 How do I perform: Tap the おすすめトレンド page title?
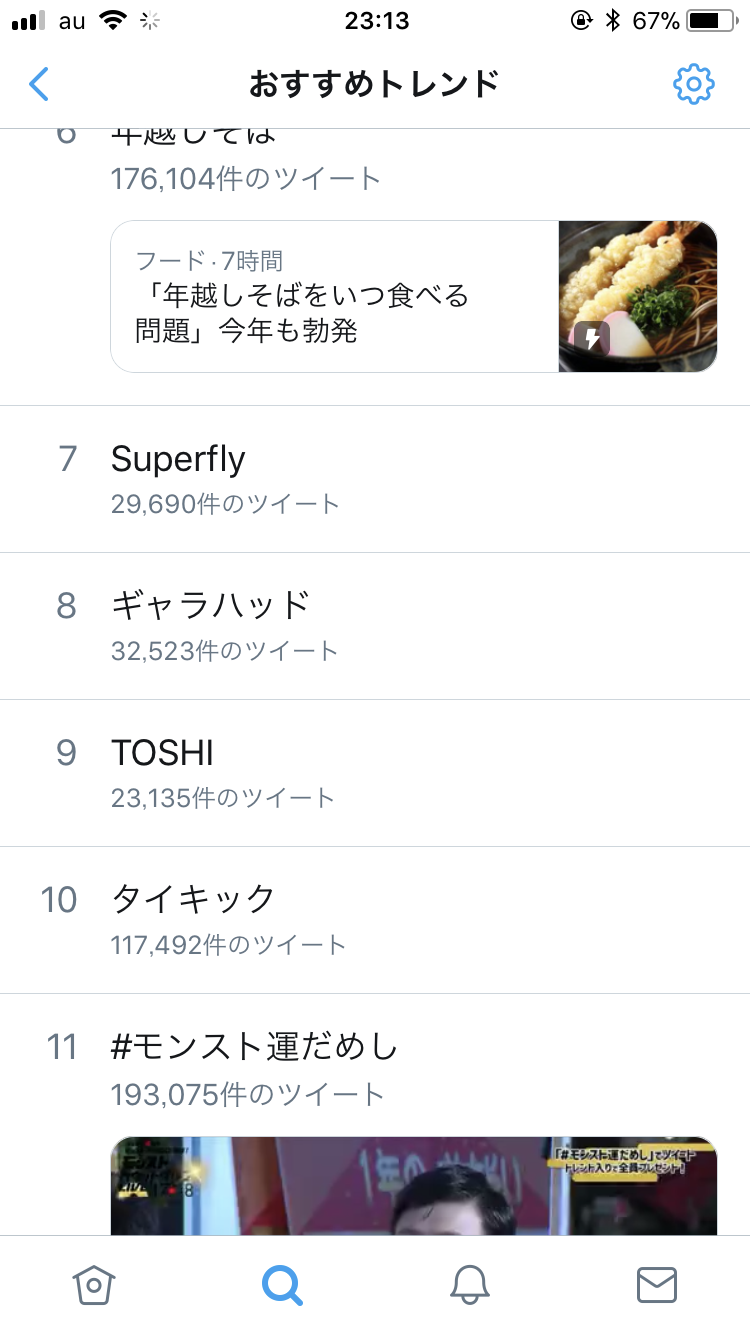point(374,84)
